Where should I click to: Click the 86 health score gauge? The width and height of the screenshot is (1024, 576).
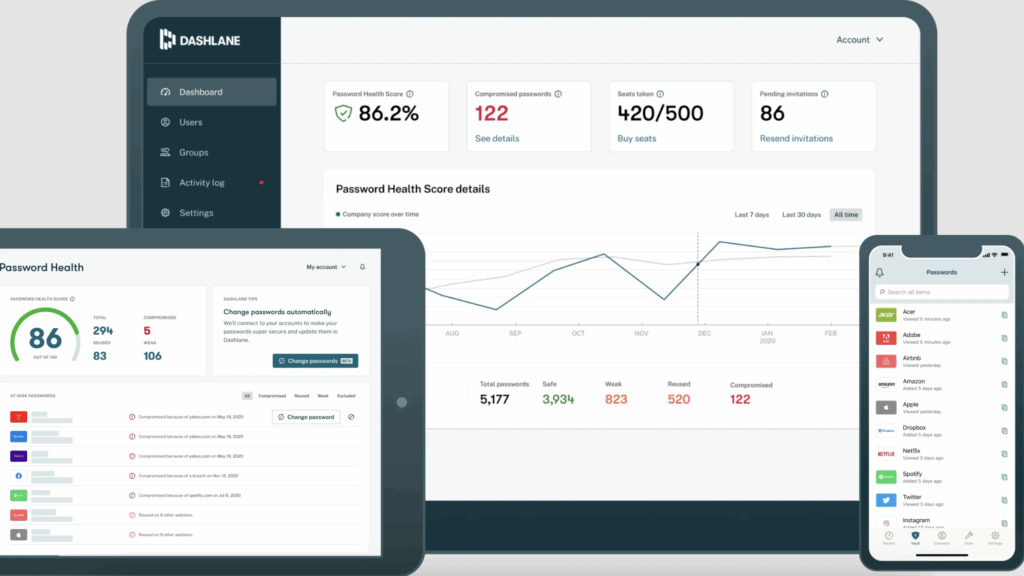[x=44, y=337]
